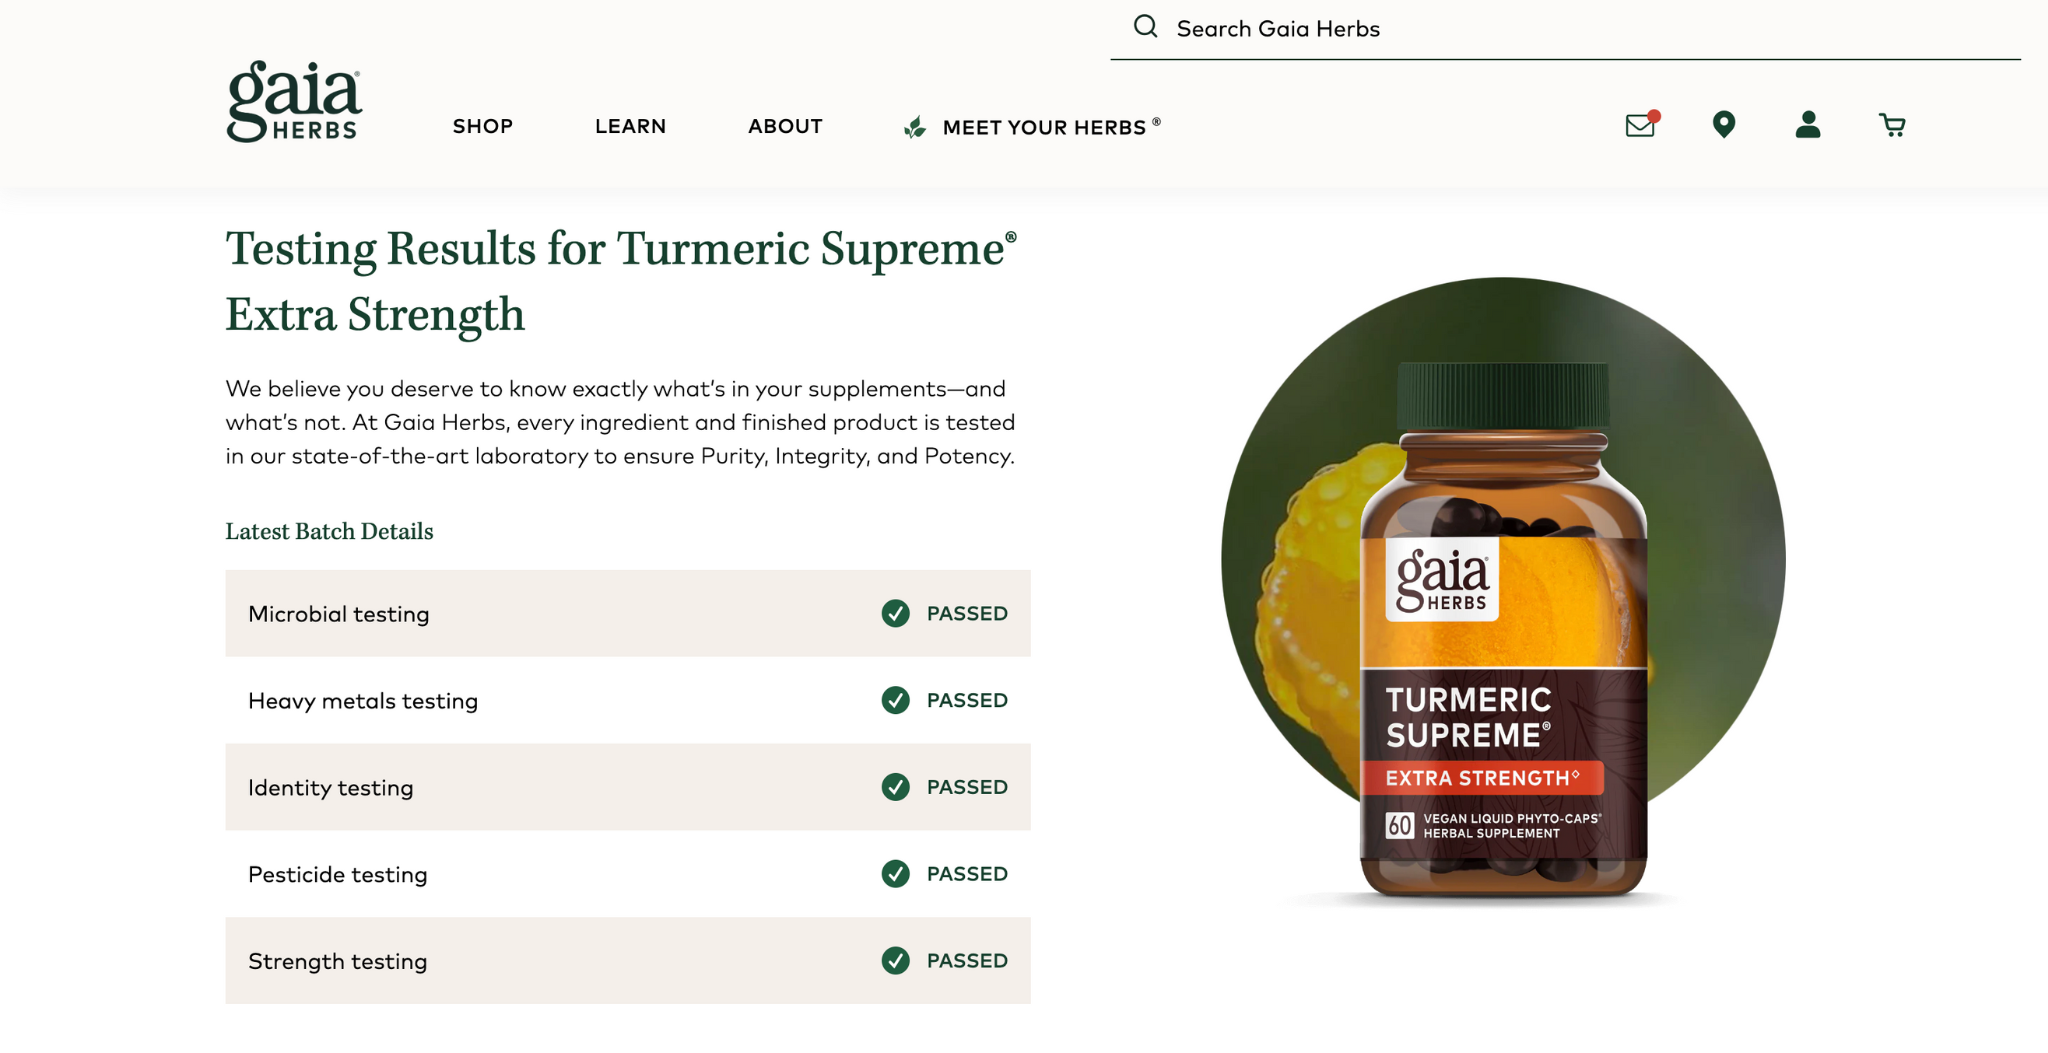Expand the Learn navigation menu

630,126
